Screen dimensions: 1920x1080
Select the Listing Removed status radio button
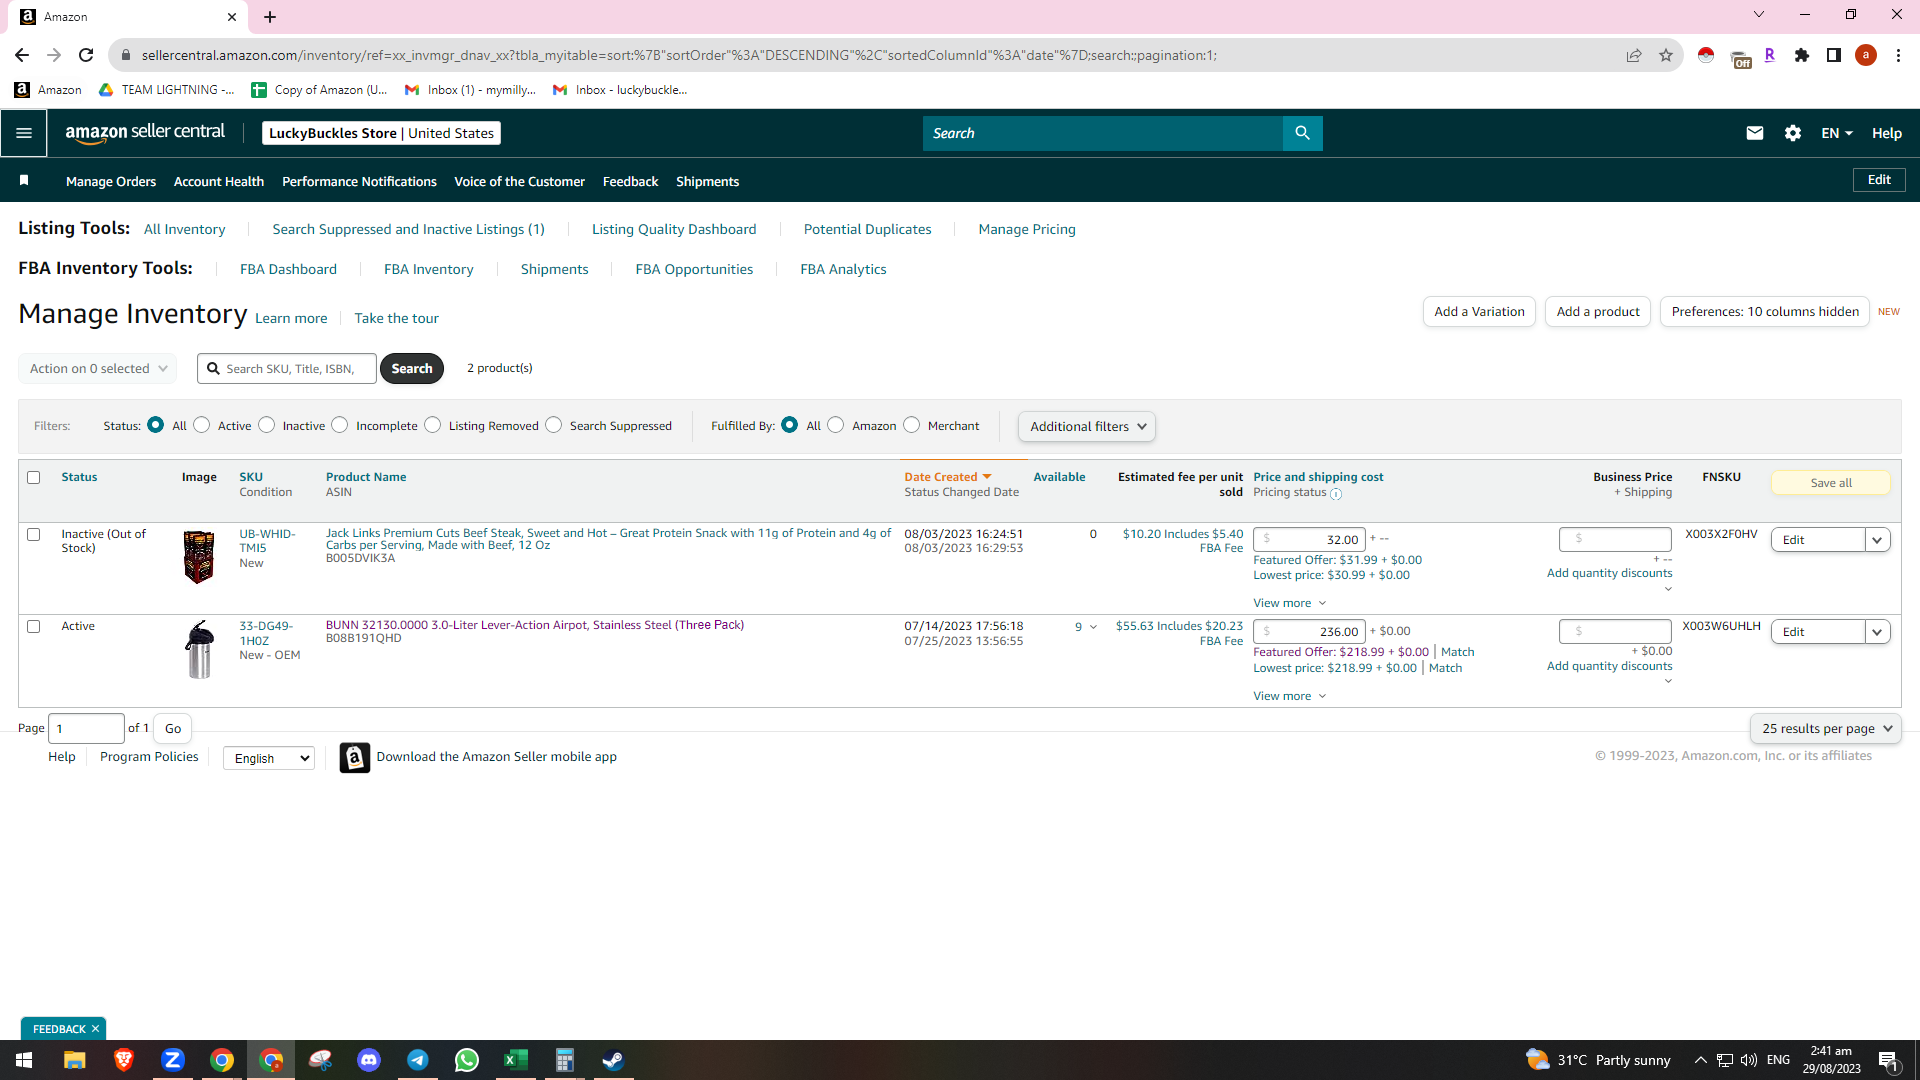(x=433, y=425)
